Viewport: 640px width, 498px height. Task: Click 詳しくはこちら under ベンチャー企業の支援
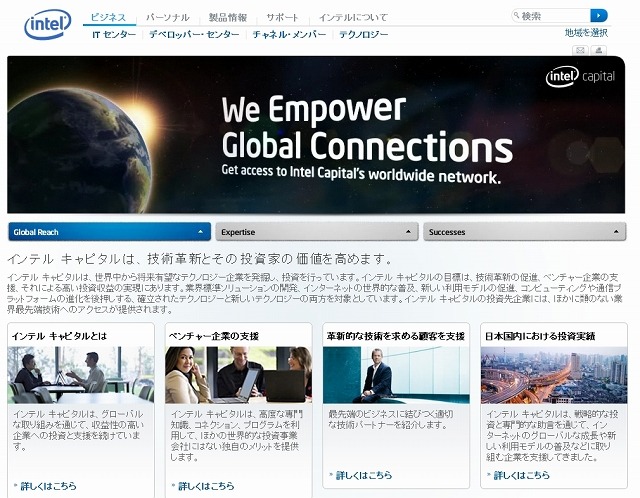pos(206,486)
